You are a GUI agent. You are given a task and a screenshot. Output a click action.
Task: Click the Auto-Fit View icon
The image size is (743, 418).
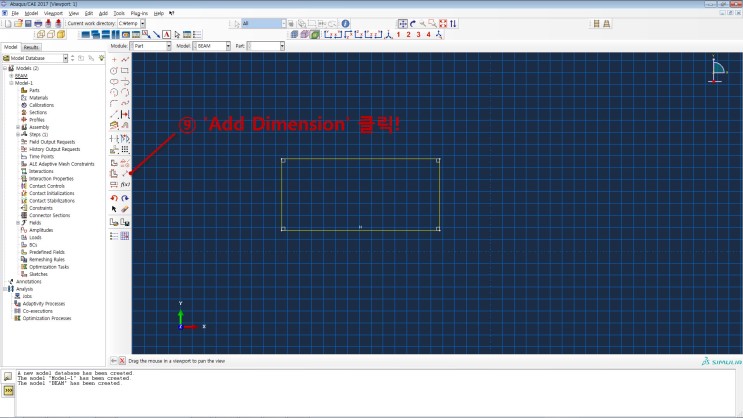443,23
